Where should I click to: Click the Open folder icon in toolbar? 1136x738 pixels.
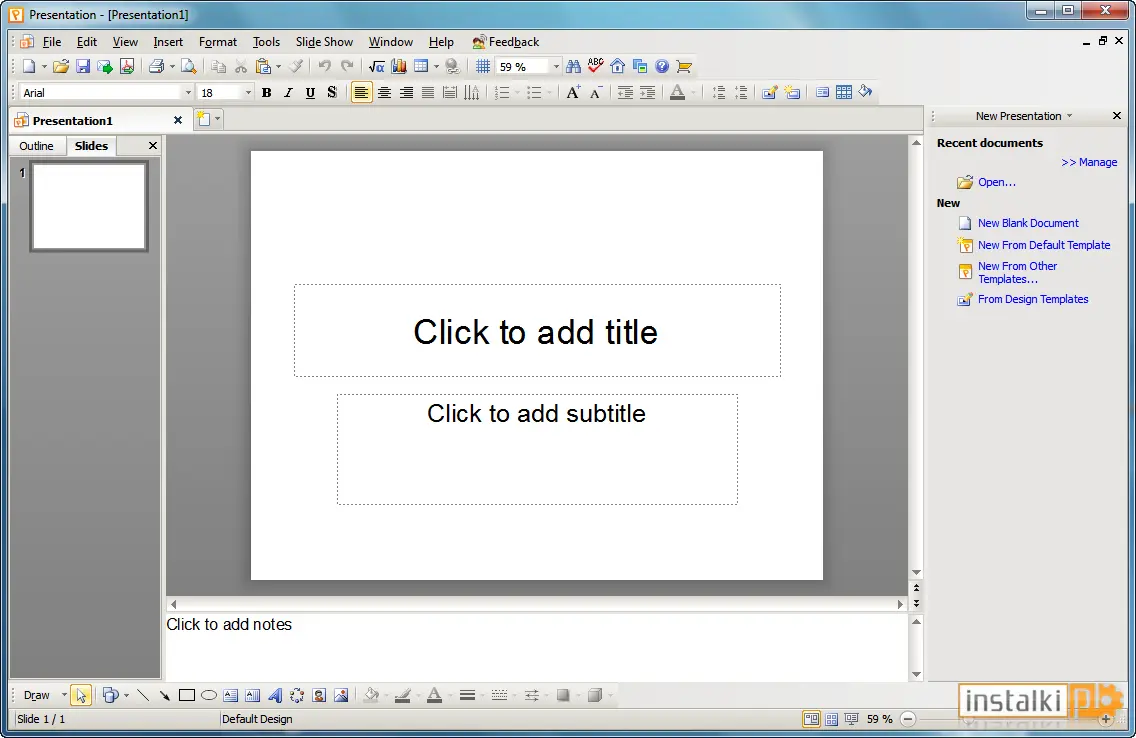[61, 67]
